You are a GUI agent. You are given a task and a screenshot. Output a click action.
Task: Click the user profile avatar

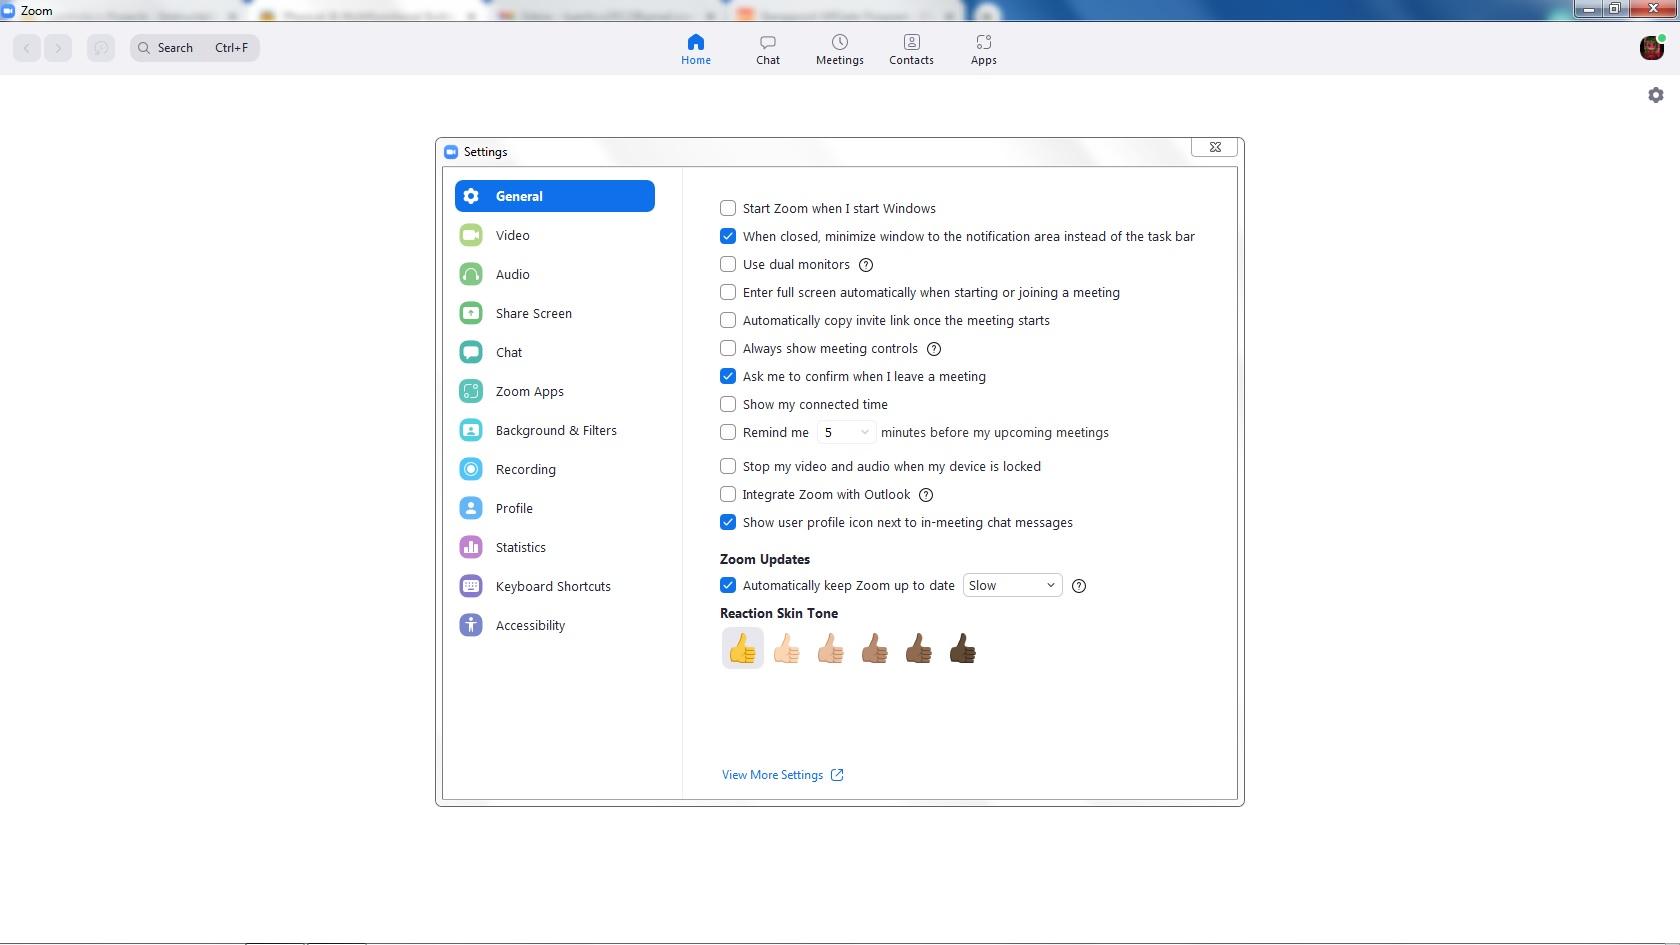[x=1652, y=47]
